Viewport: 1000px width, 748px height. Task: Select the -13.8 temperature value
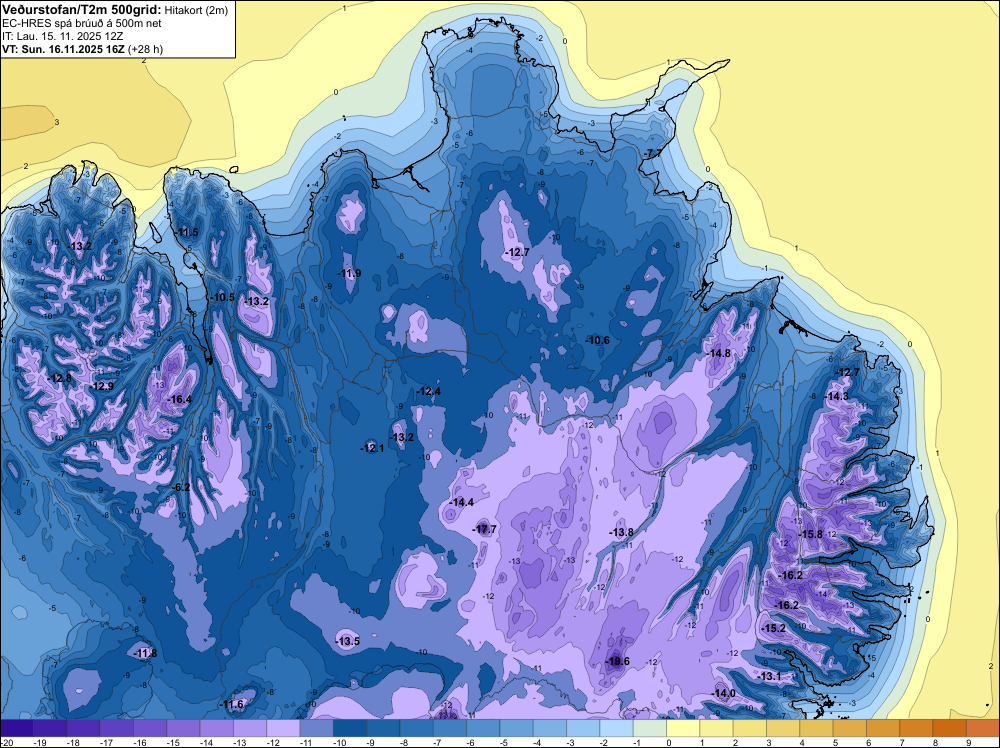coord(621,532)
